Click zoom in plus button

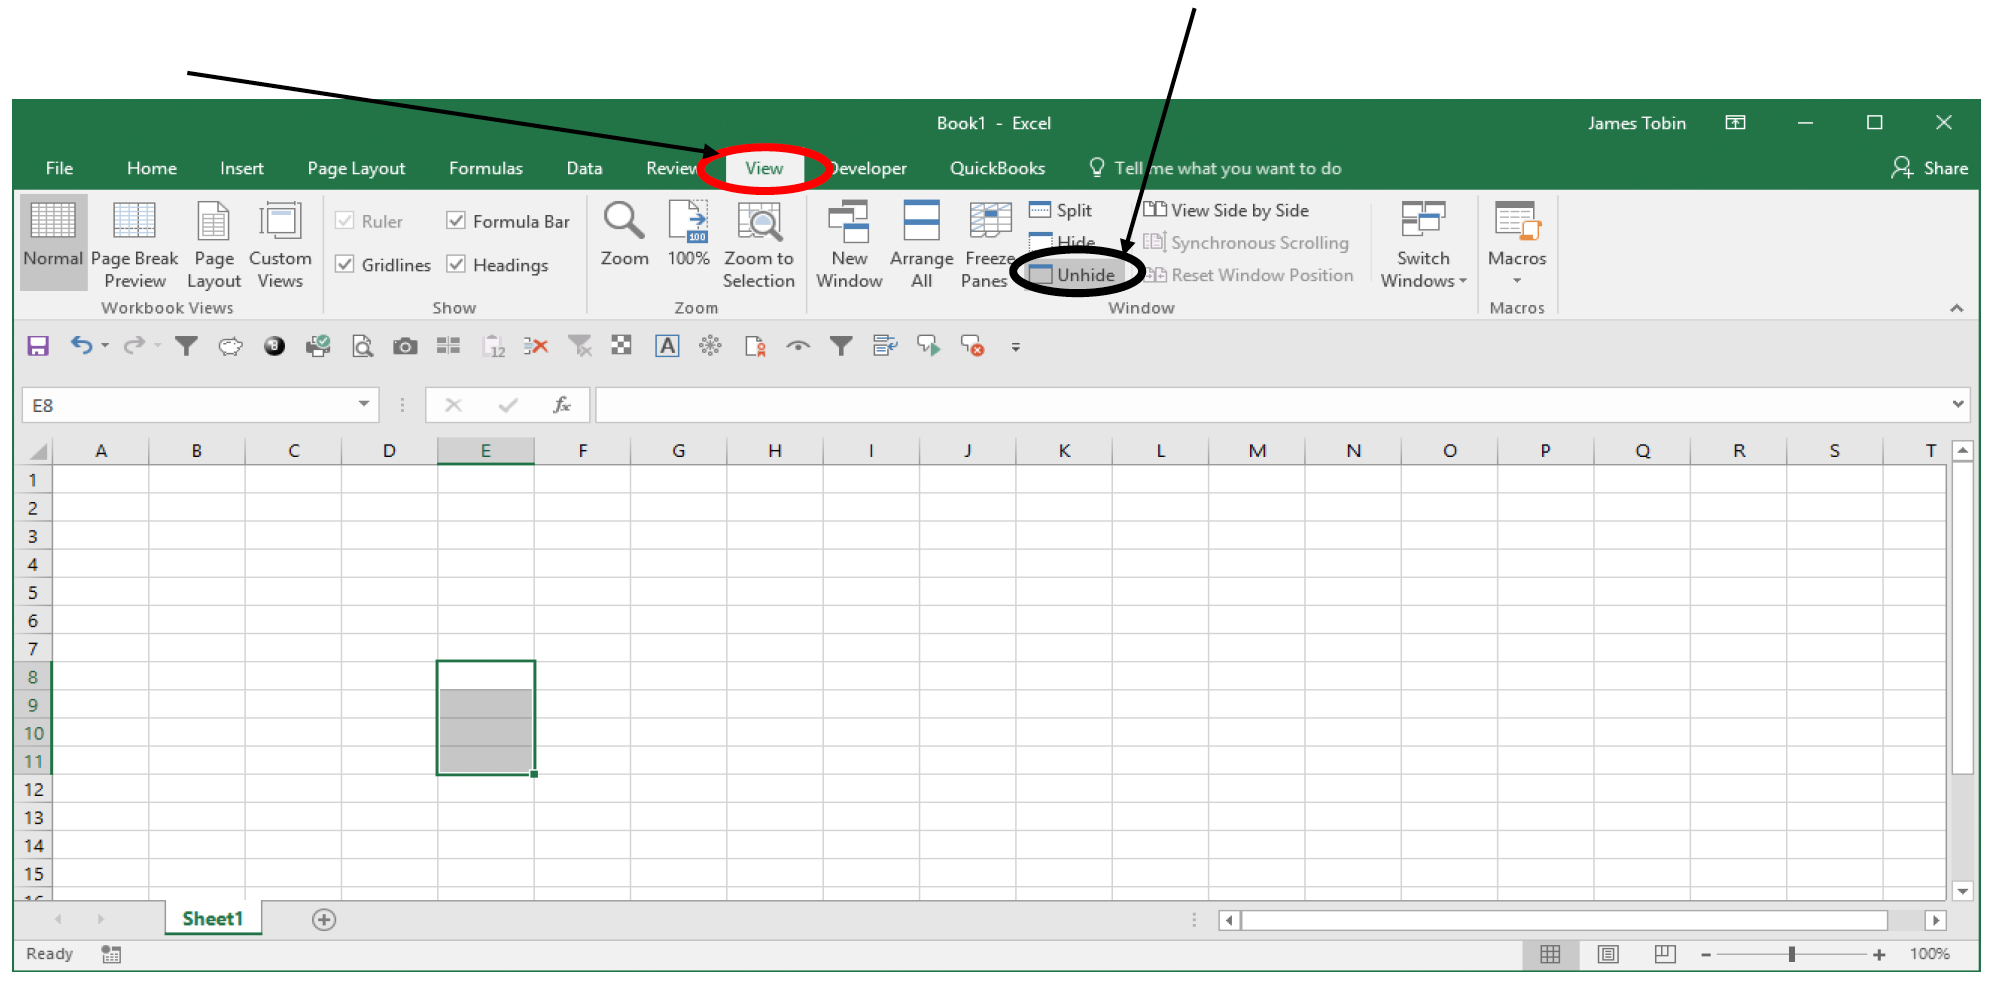[x=1879, y=954]
